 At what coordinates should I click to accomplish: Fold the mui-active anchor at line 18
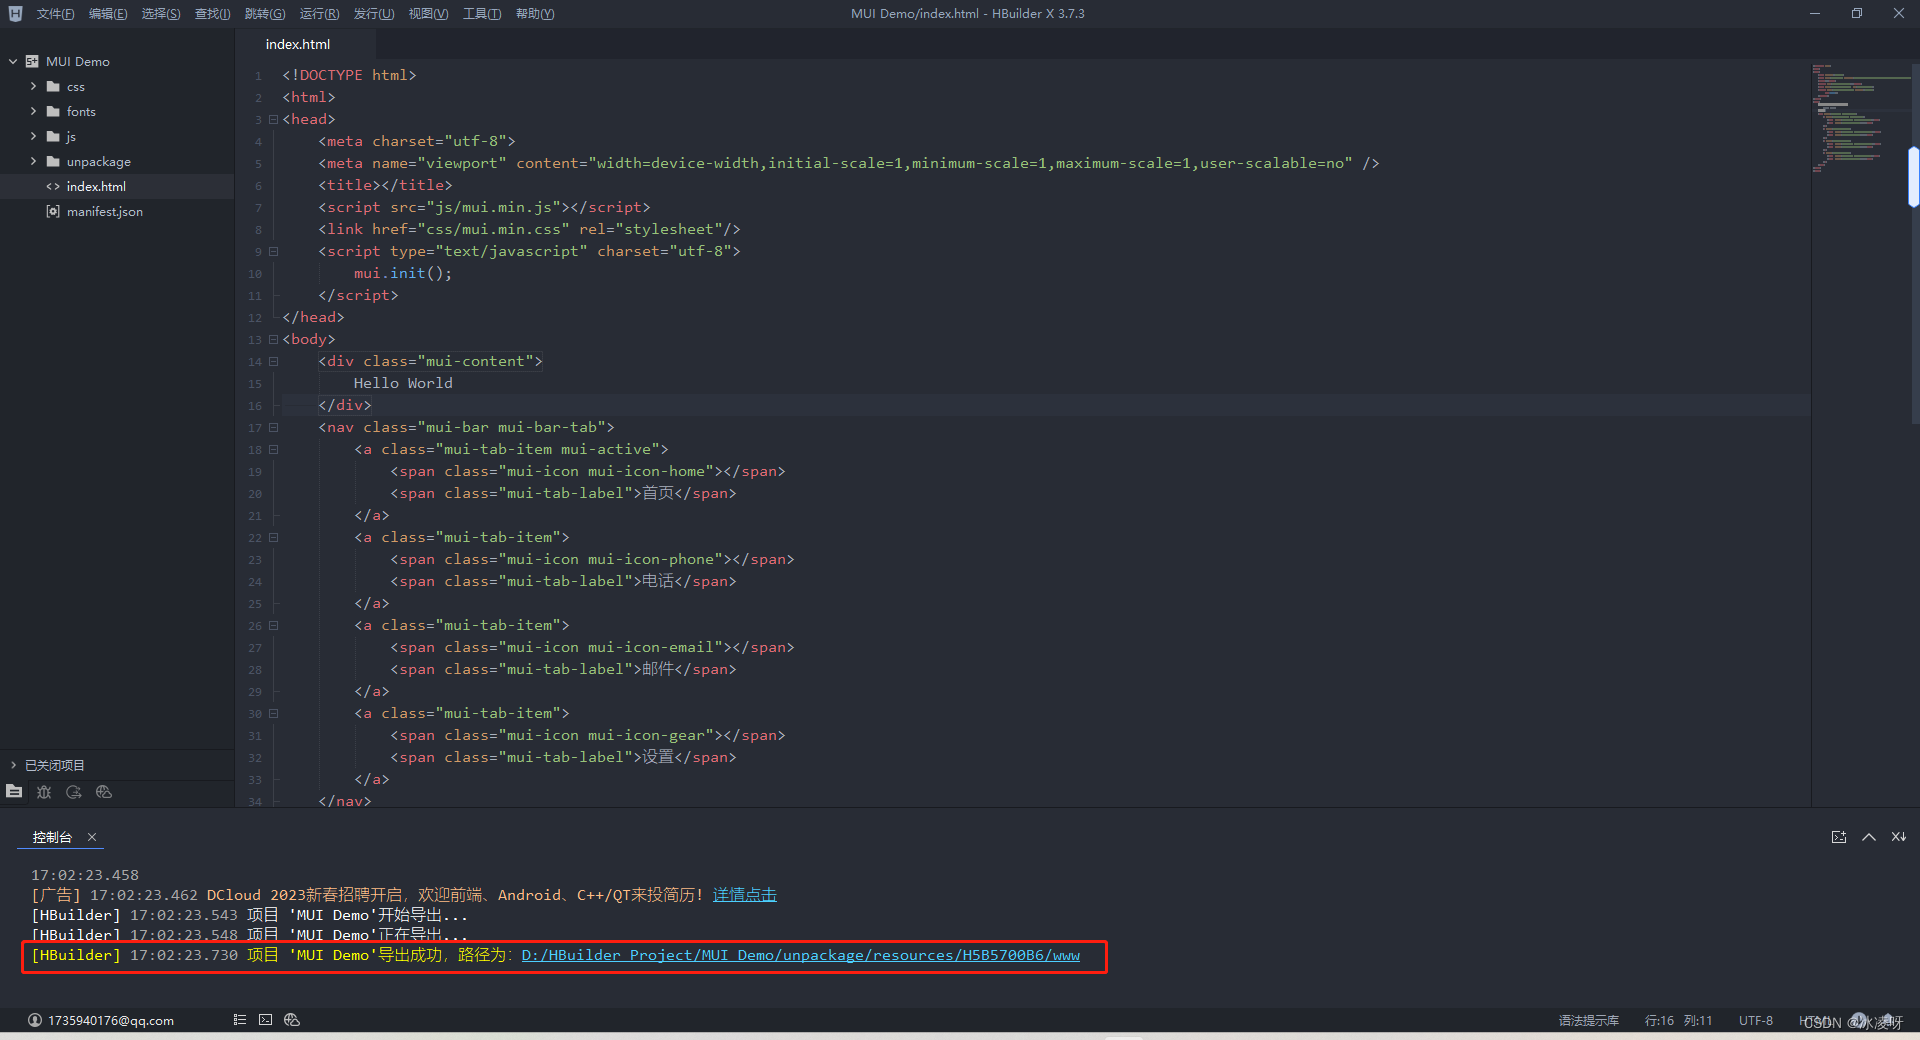coord(273,450)
